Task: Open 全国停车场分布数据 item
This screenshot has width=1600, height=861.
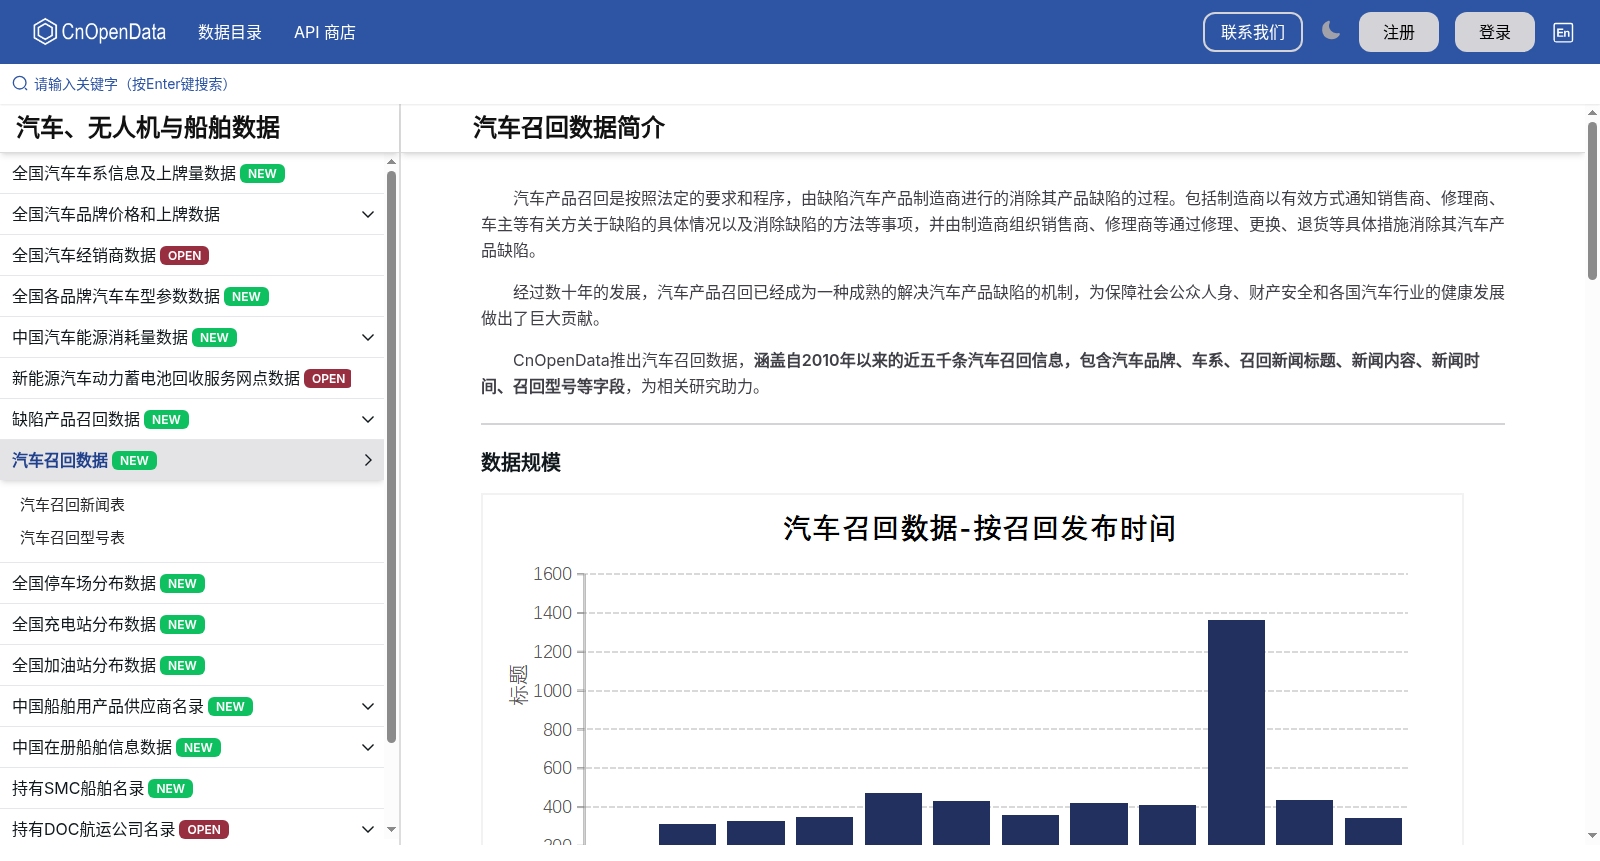Action: pos(192,583)
